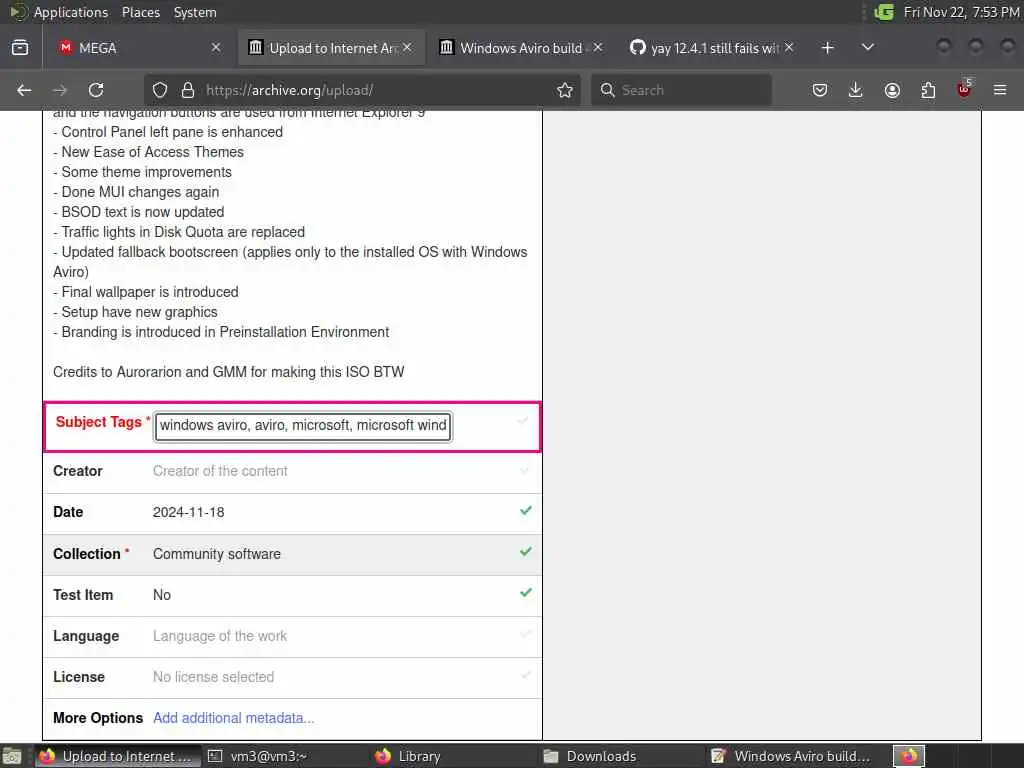Screen dimensions: 1024x768
Task: Open a new browser tab
Action: pos(827,48)
